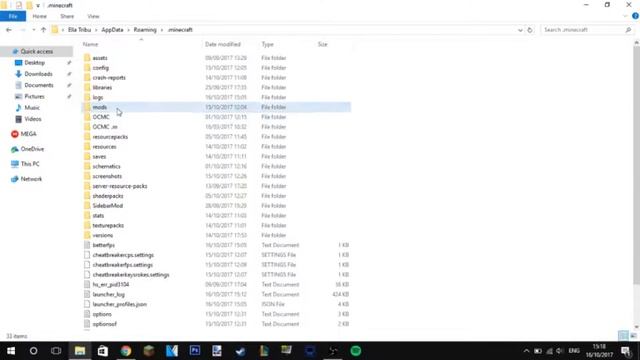Select Network in the navigation pane

click(31, 179)
